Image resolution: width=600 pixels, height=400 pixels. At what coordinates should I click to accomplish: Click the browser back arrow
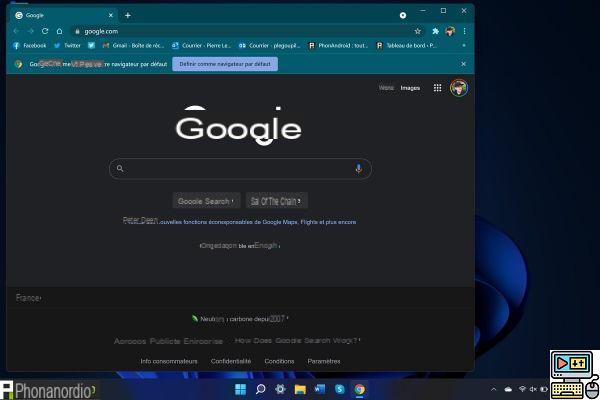coord(16,31)
